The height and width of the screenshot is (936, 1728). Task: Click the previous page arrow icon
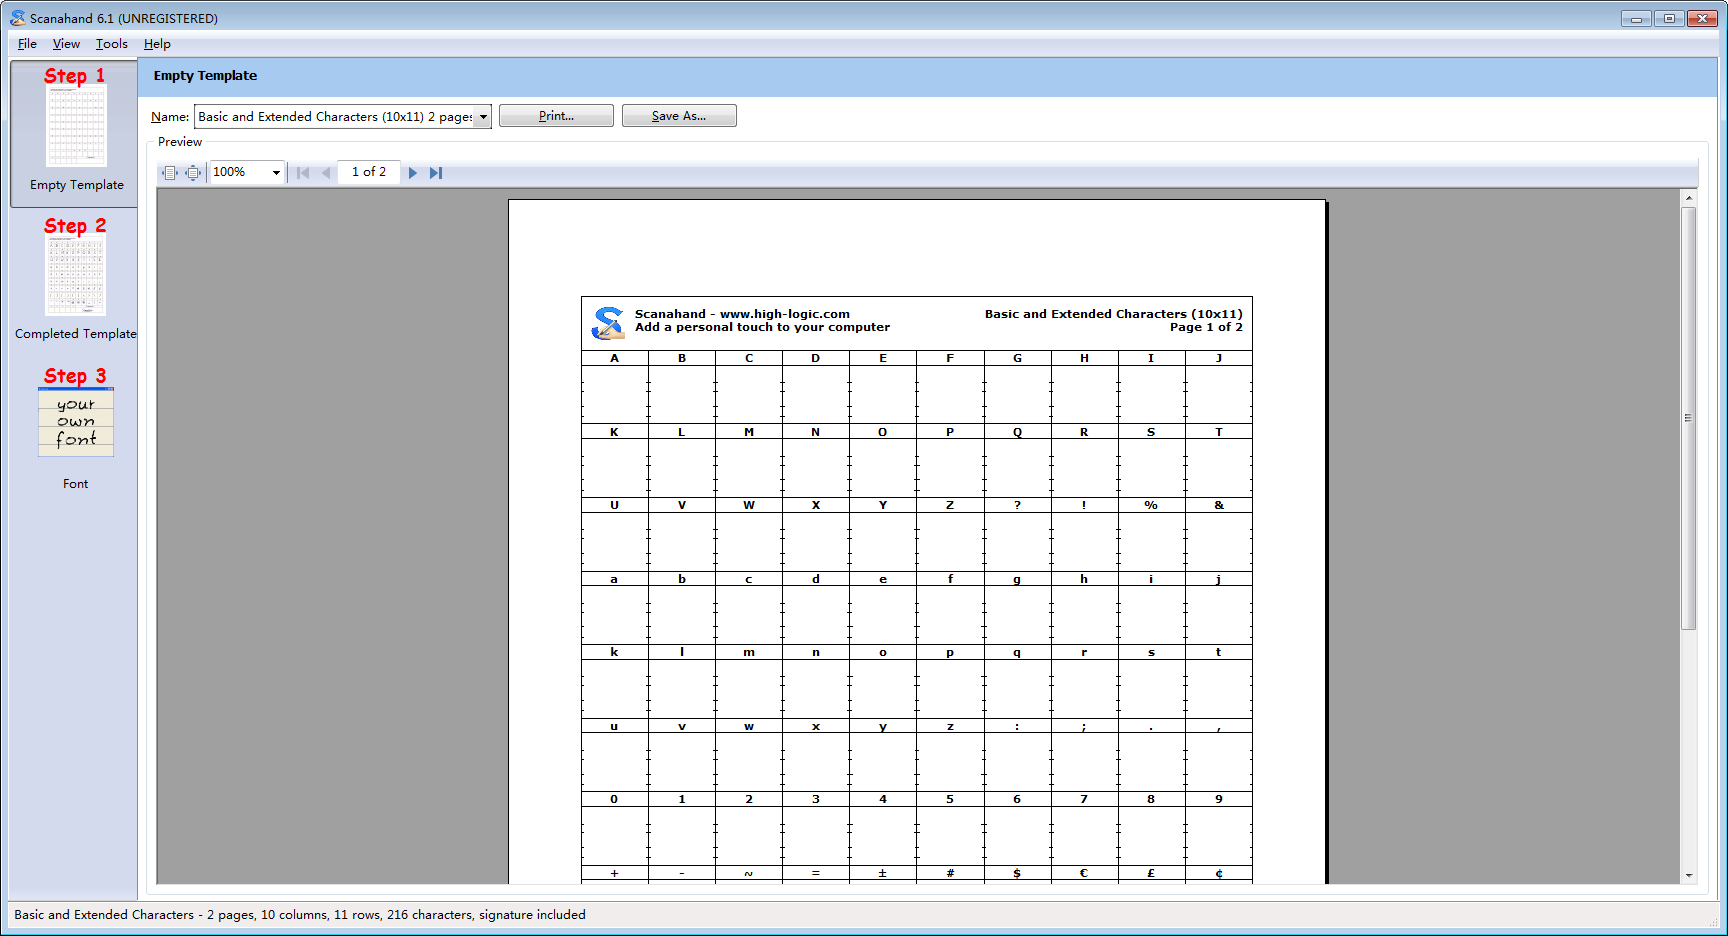326,173
